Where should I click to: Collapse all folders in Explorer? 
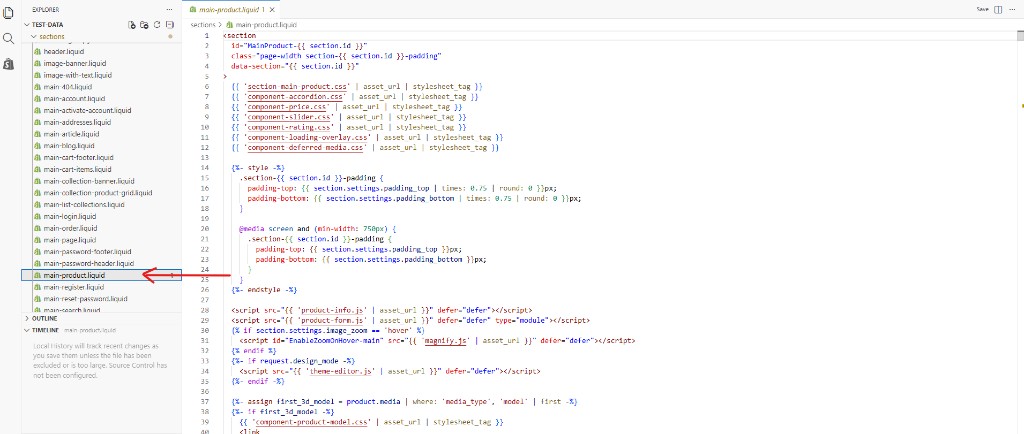click(x=170, y=25)
